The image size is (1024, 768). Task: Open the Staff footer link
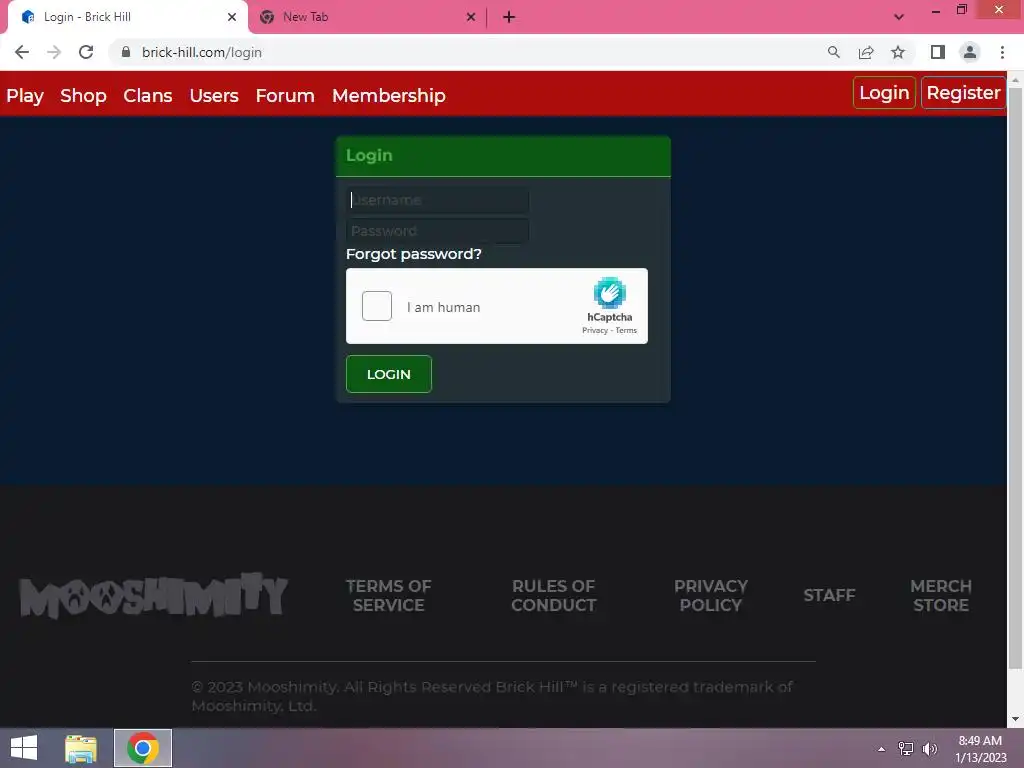coord(829,595)
